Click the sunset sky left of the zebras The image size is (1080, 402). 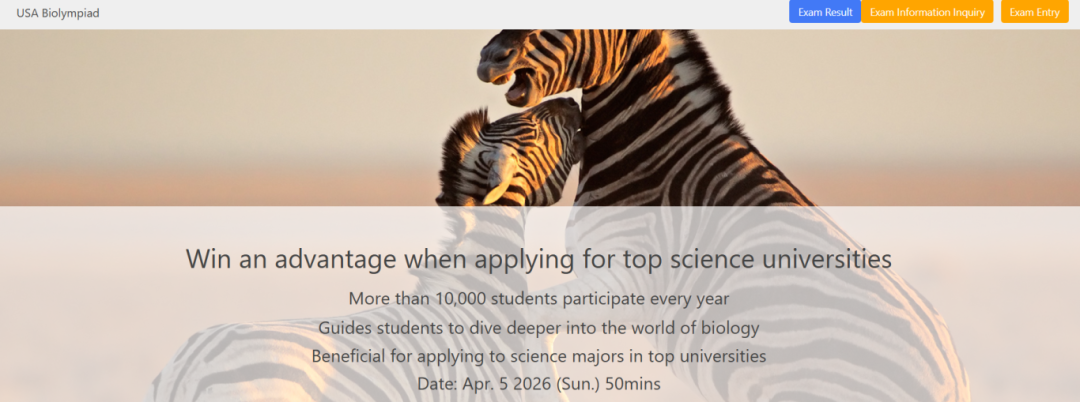pyautogui.click(x=200, y=110)
